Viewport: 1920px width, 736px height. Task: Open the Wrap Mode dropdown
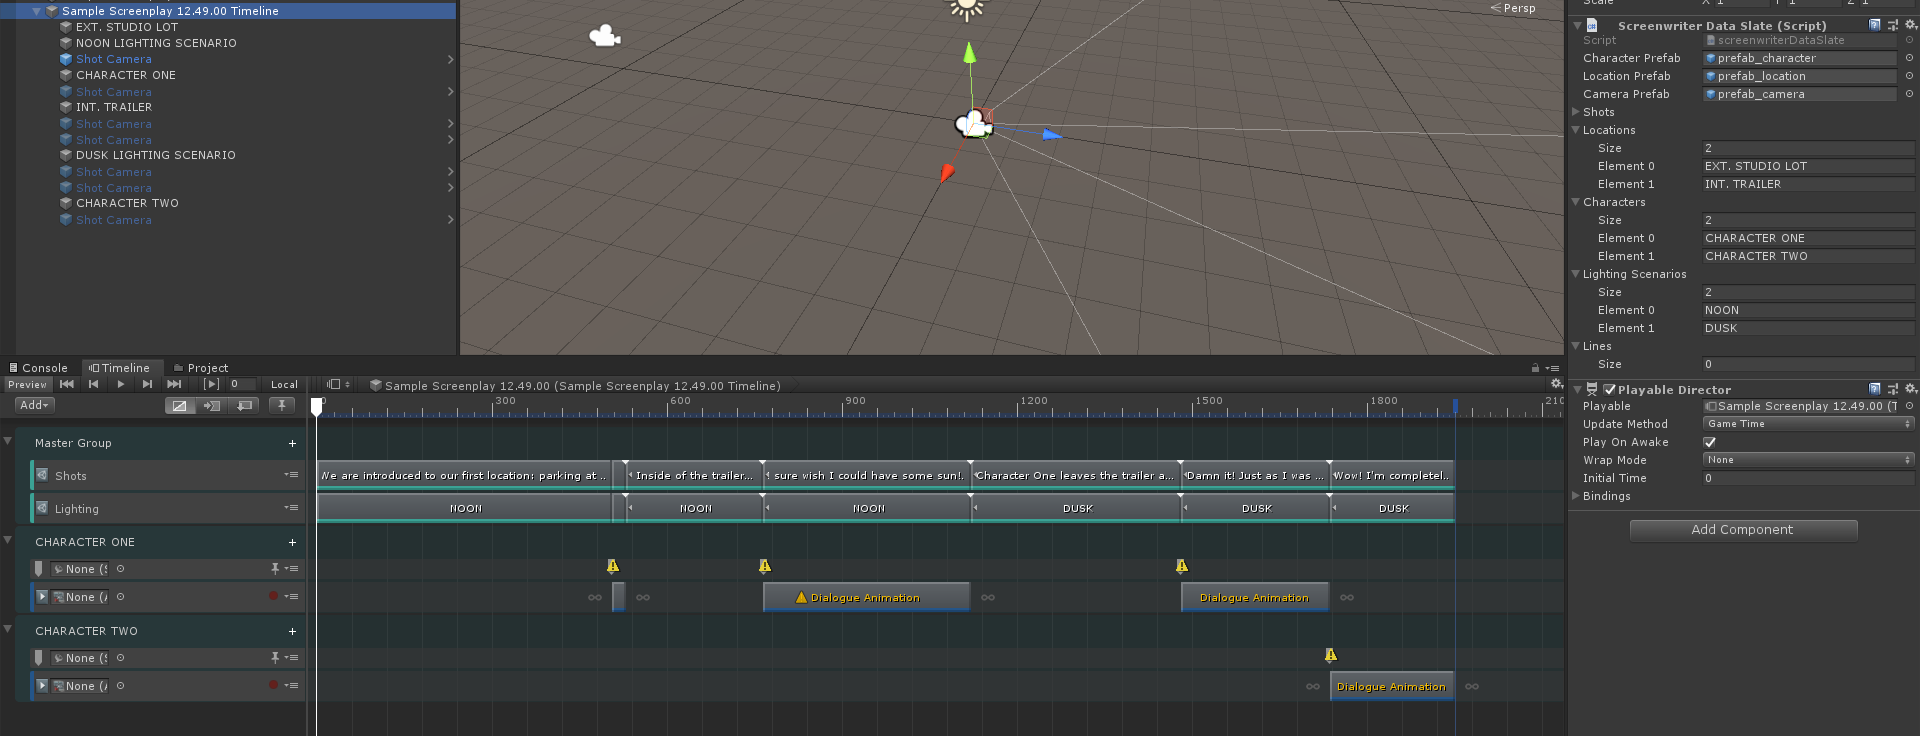[1808, 460]
